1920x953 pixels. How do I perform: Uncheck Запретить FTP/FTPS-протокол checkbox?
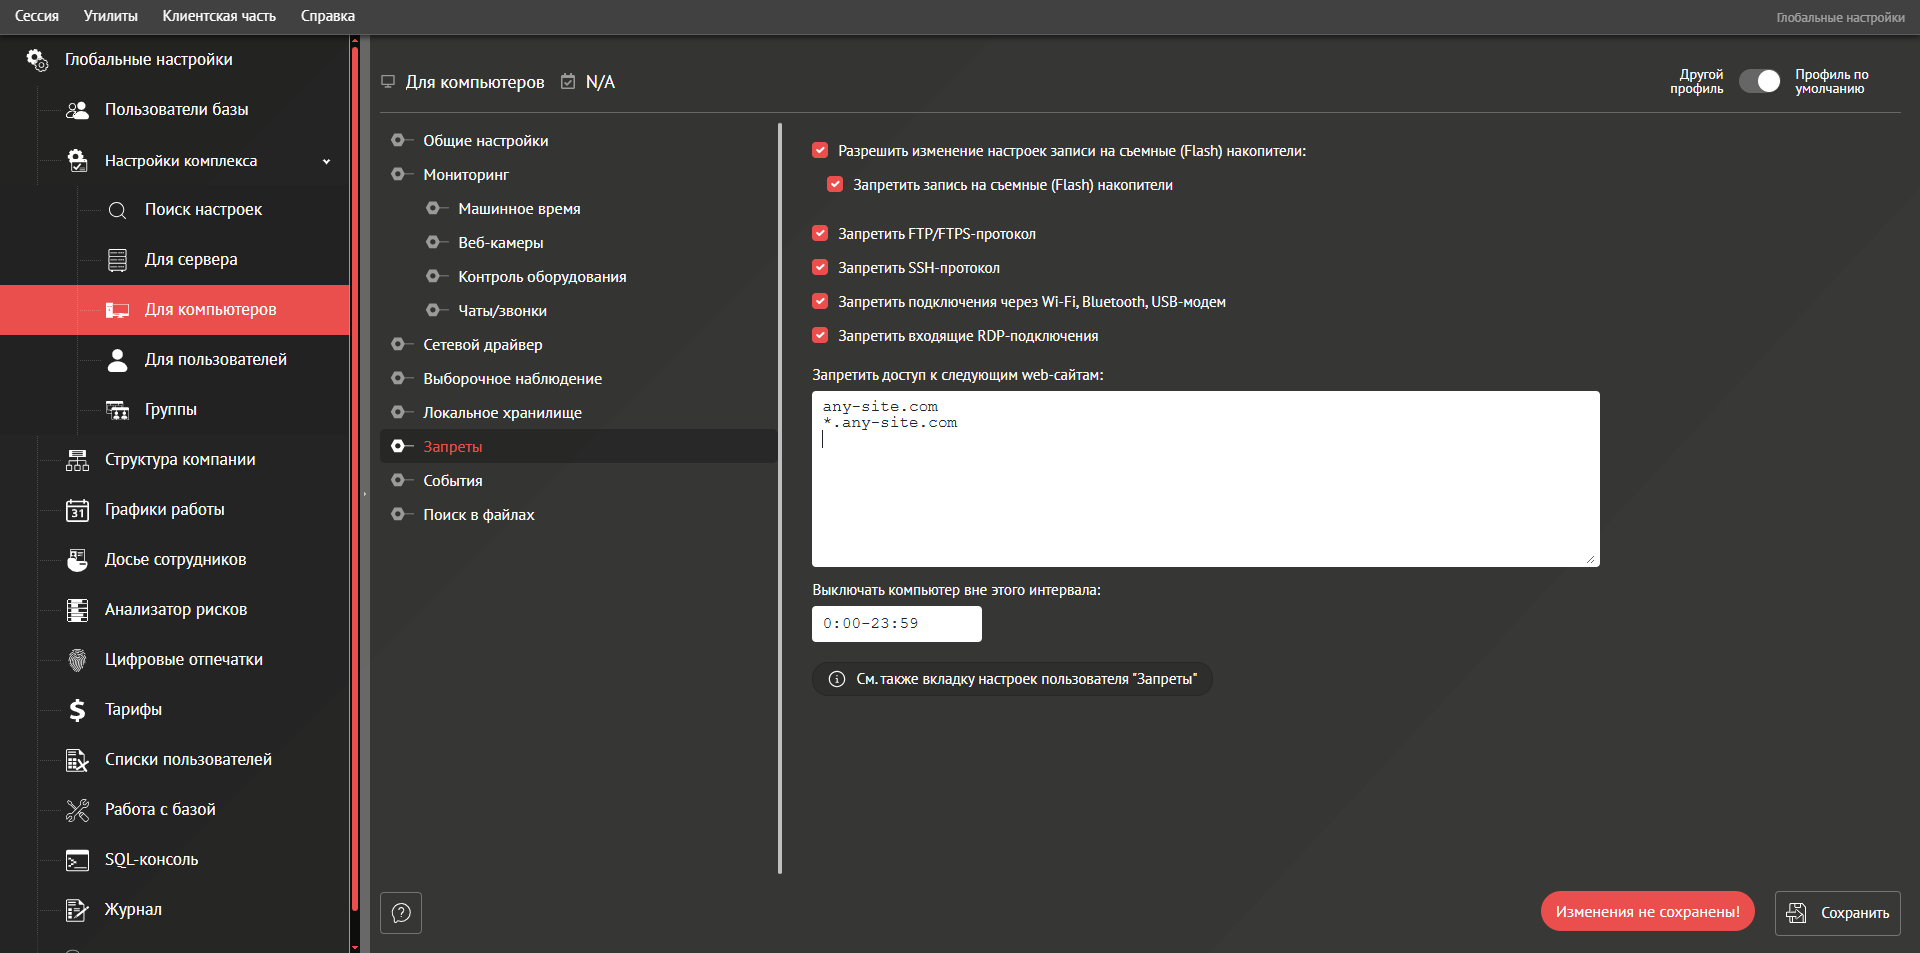coord(820,234)
